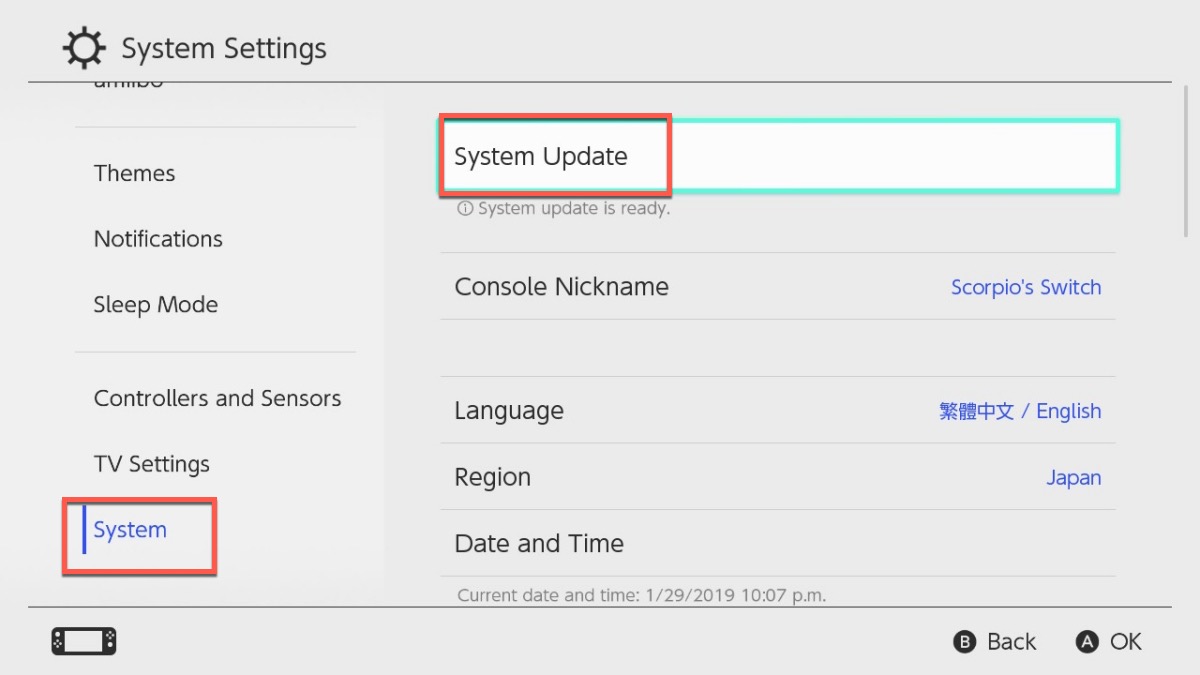The height and width of the screenshot is (675, 1200).
Task: Start the System Update
Action: 778,156
